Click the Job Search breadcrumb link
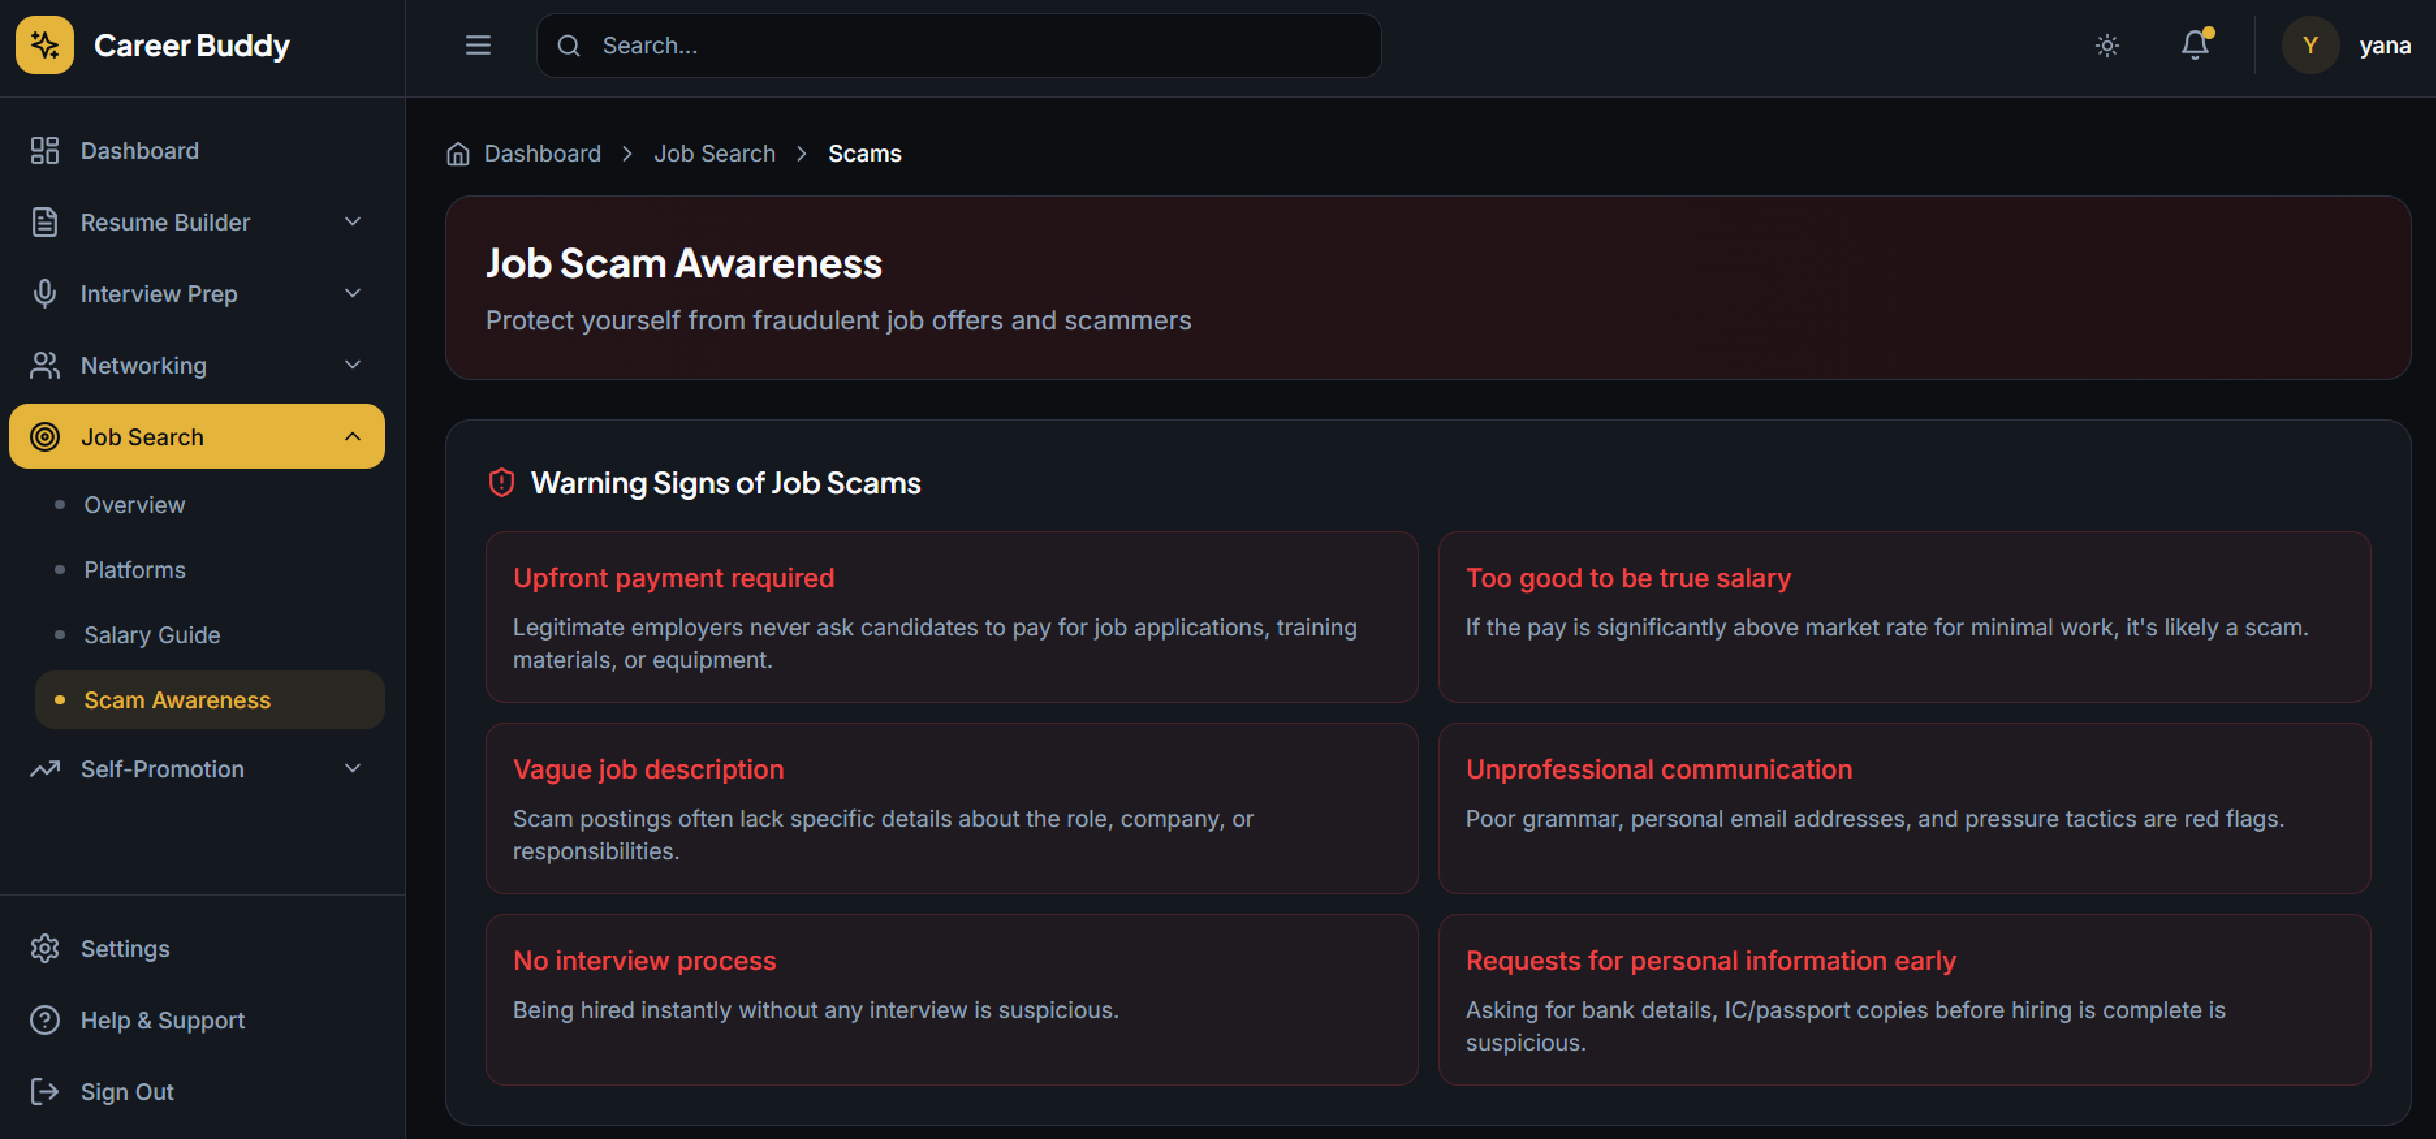 pos(714,154)
